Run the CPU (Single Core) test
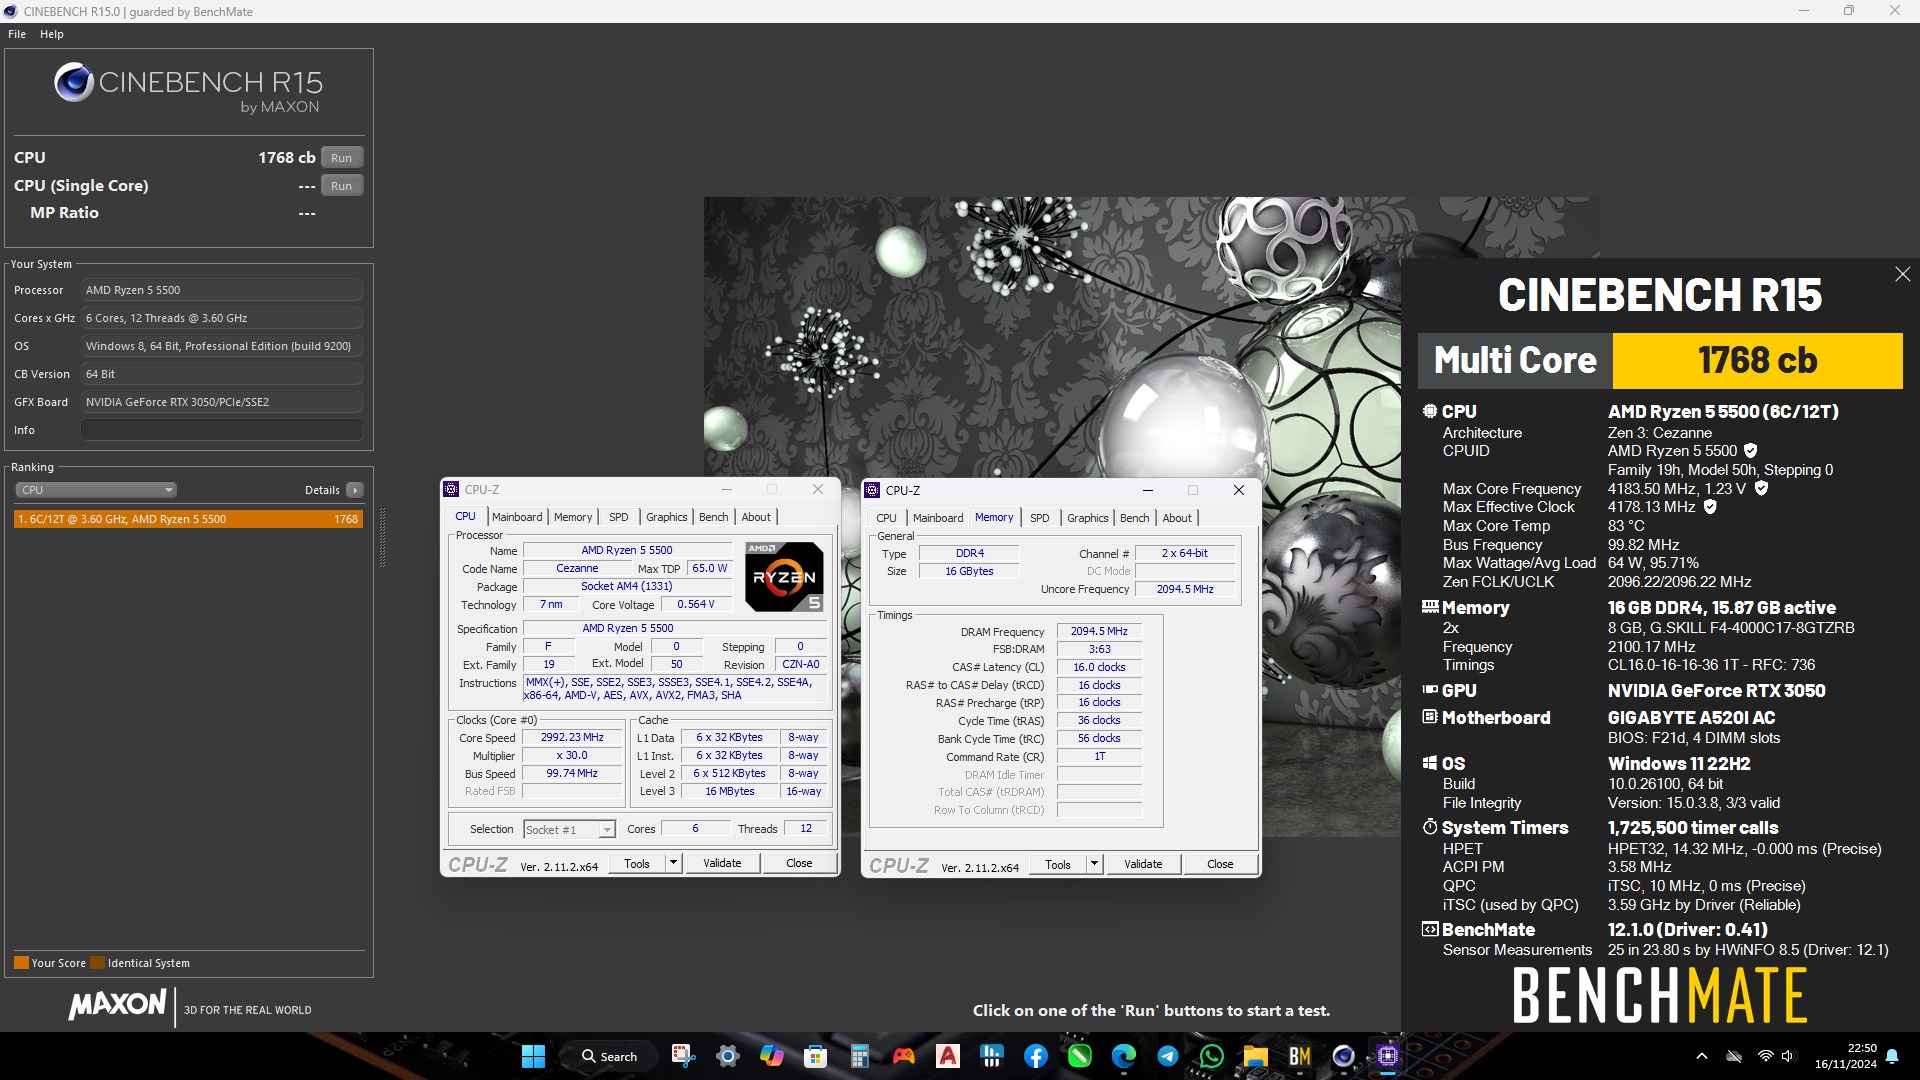 coord(342,186)
